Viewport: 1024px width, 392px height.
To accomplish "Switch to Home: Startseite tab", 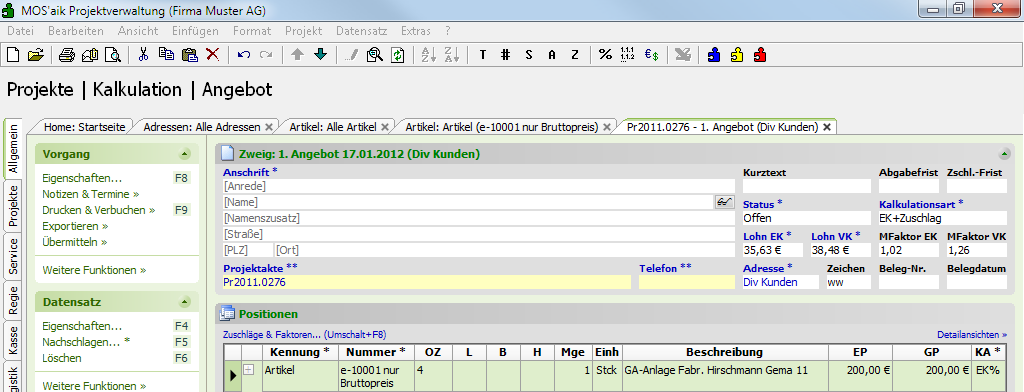I will click(x=85, y=127).
